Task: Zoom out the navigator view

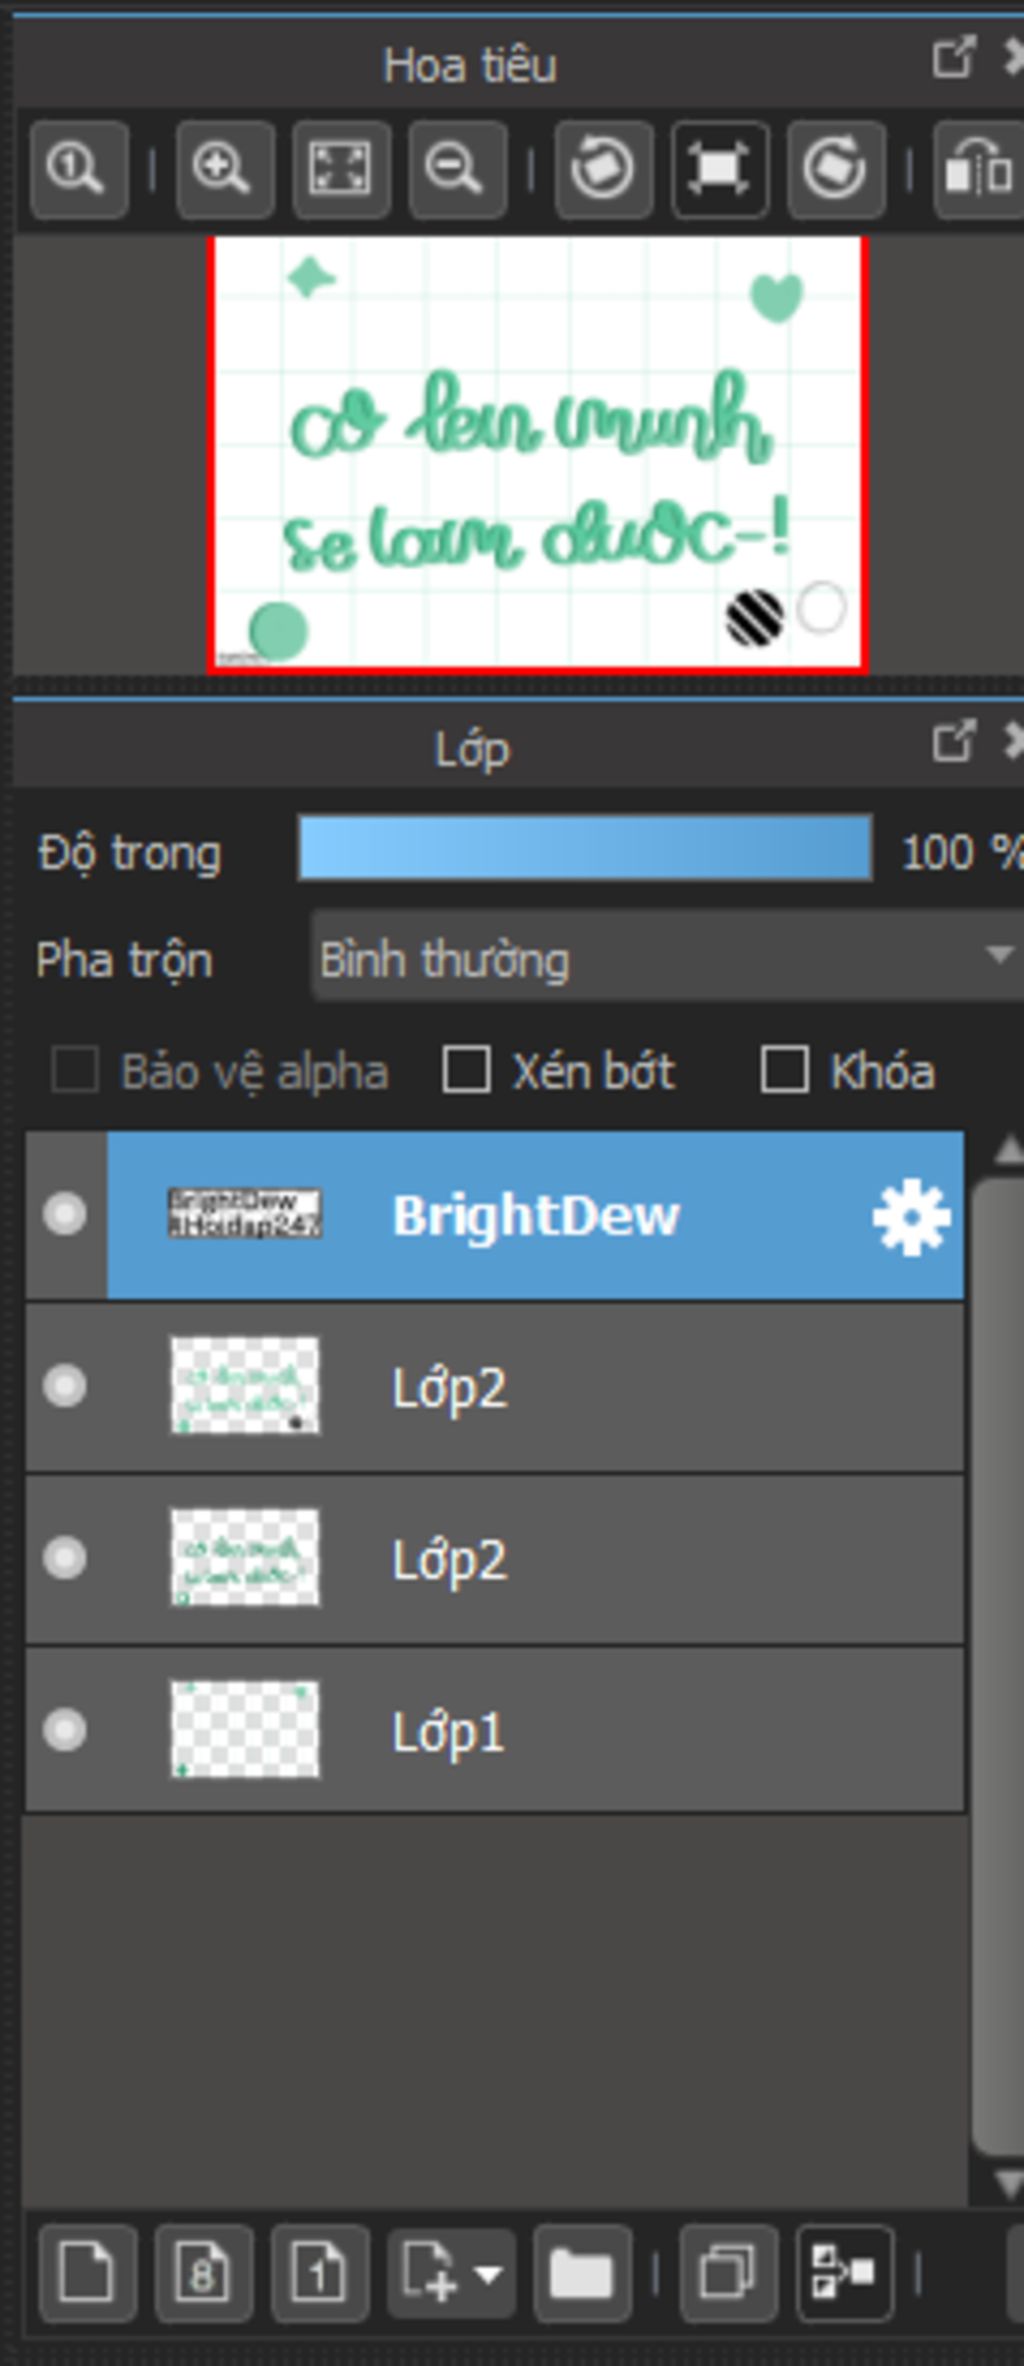Action: pyautogui.click(x=457, y=169)
